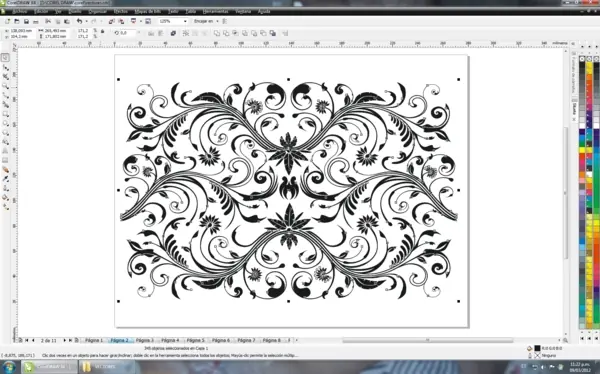Click the Undo arrow icon
Screen dimensions: 600x374
click(79, 21)
